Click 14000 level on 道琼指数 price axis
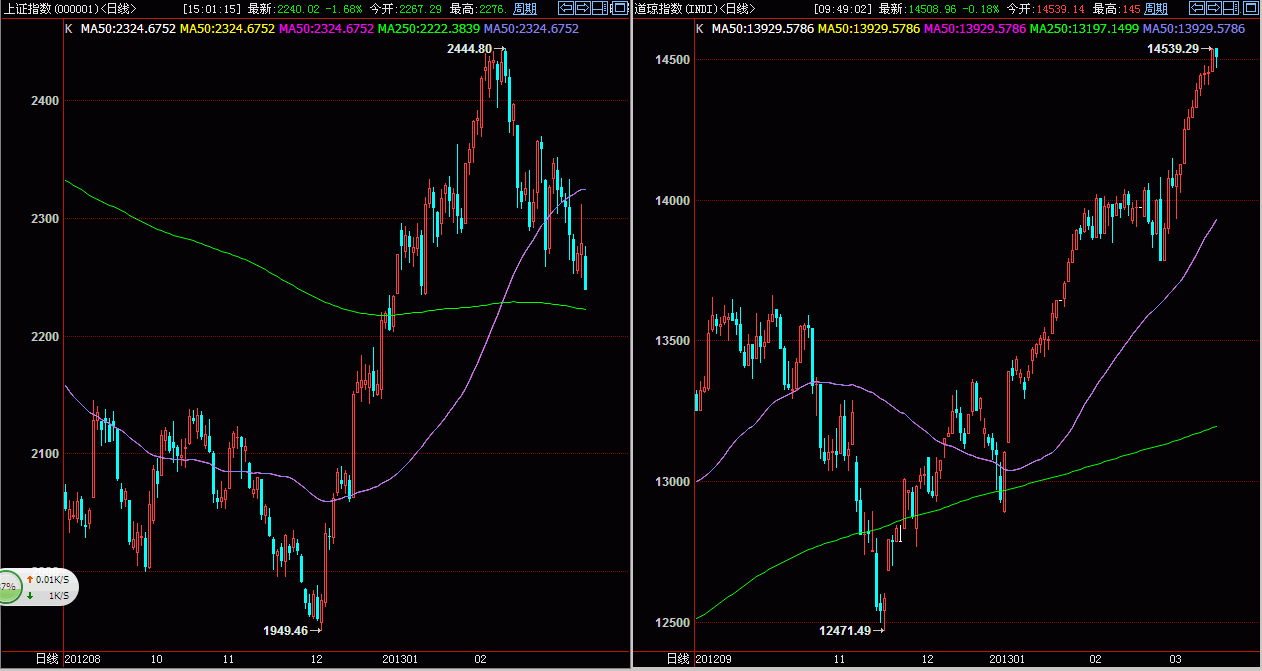Image resolution: width=1262 pixels, height=671 pixels. click(x=672, y=201)
